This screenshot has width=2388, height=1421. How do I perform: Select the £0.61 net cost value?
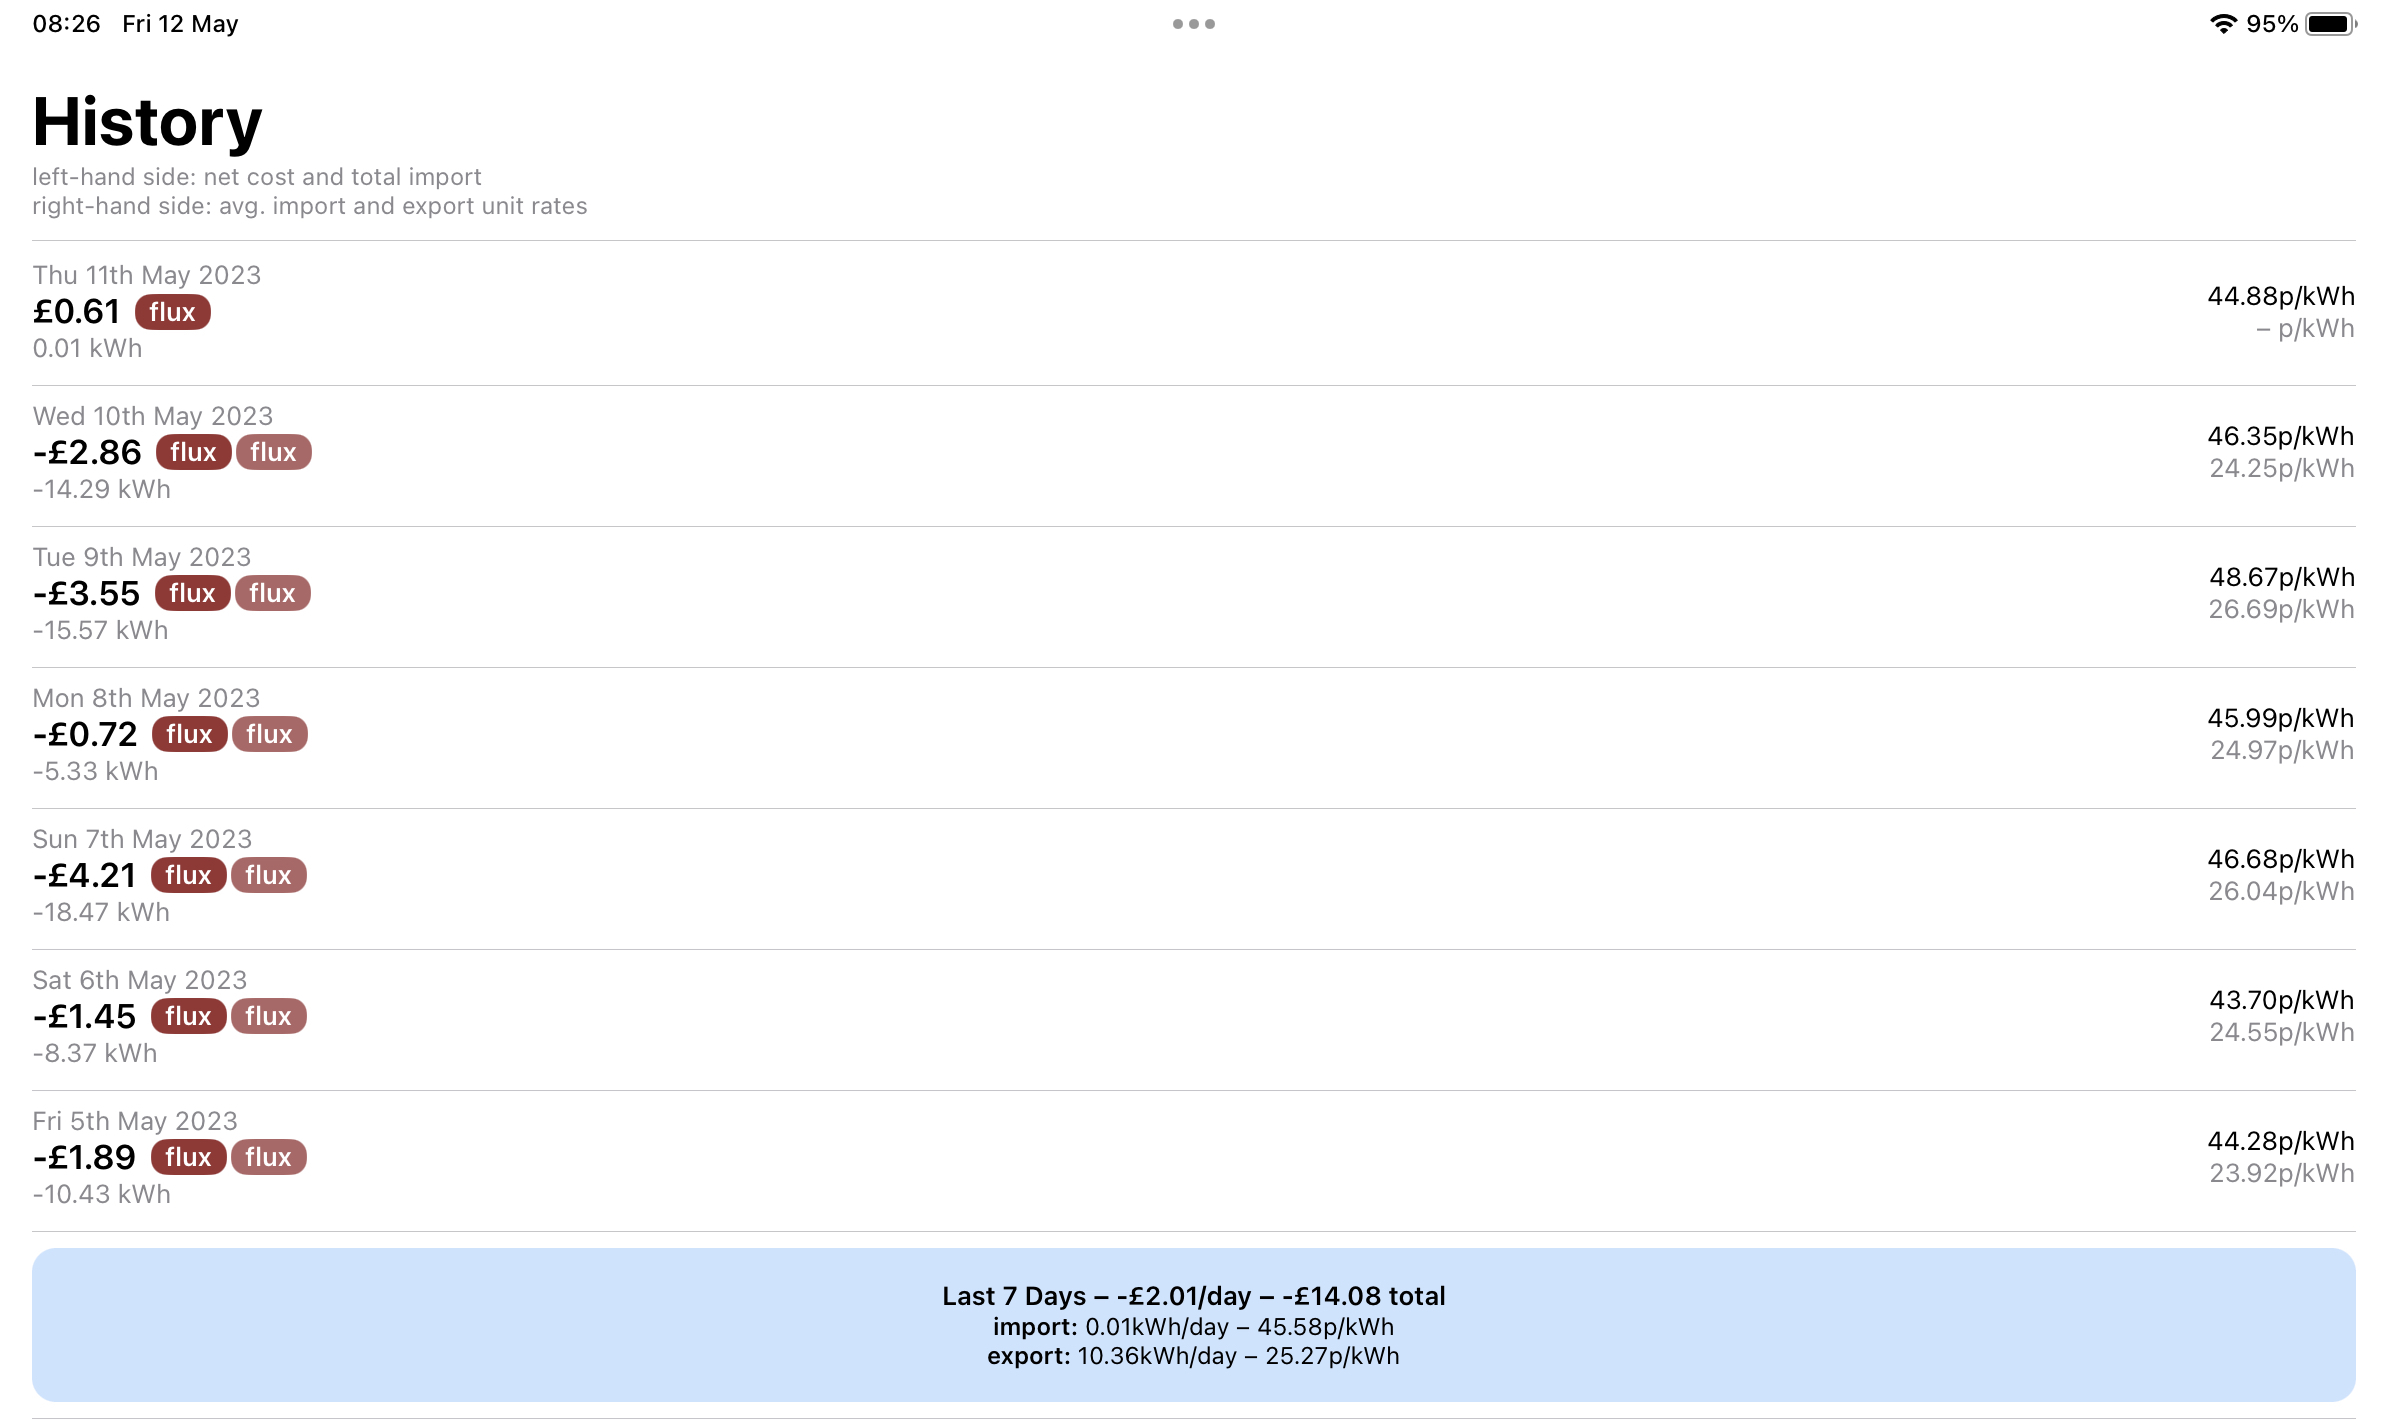(x=76, y=312)
